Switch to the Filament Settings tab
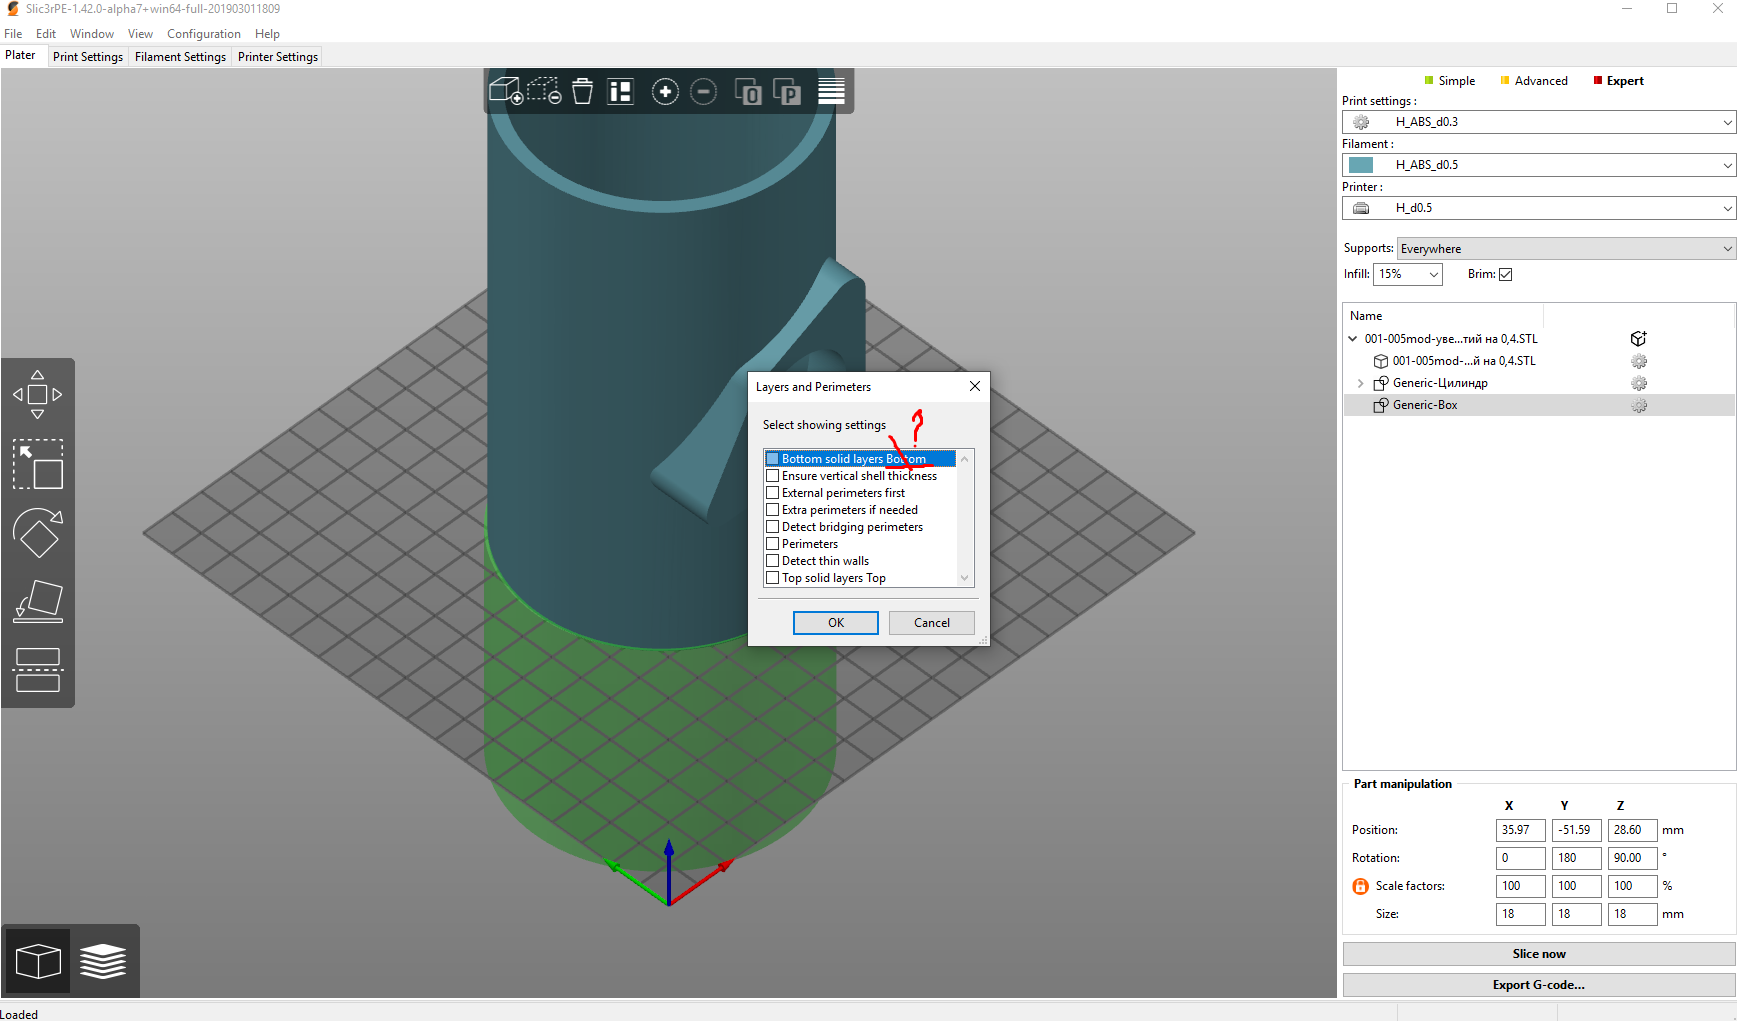This screenshot has width=1737, height=1021. tap(180, 57)
